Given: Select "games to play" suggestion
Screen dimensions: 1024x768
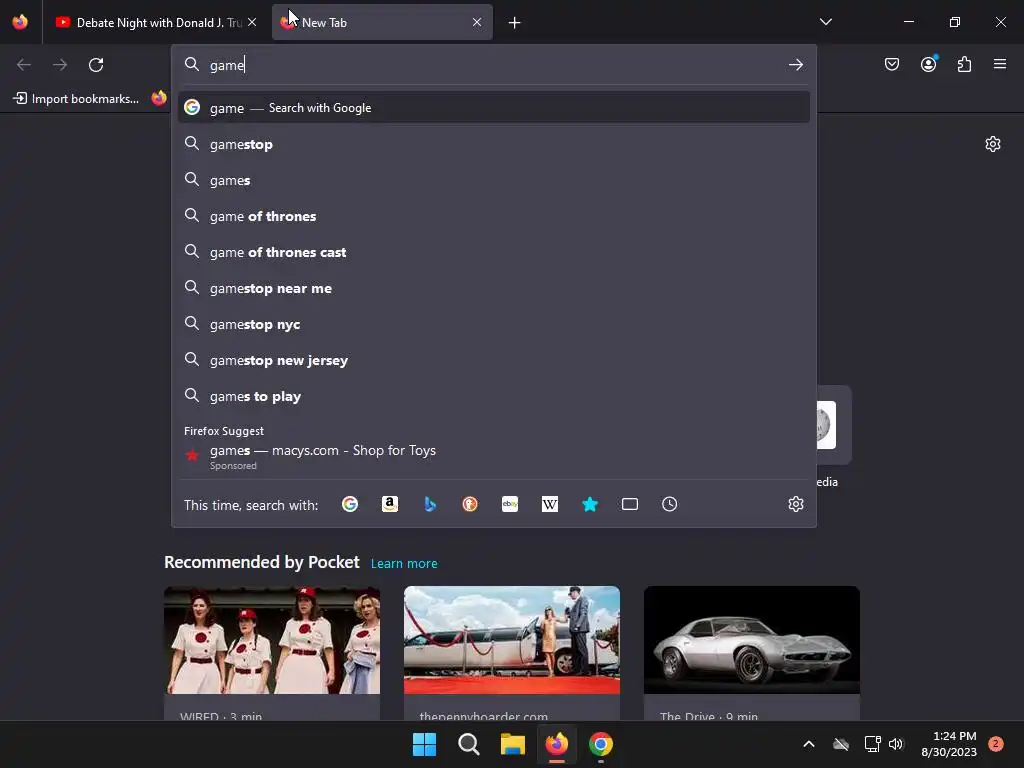Looking at the screenshot, I should (494, 396).
